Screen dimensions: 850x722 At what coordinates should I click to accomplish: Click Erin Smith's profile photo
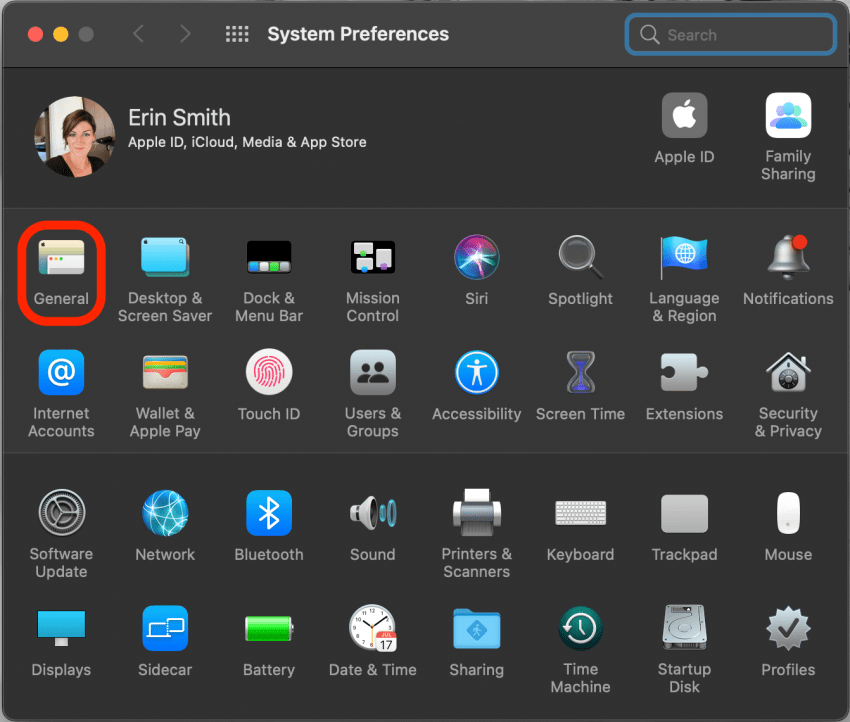74,137
